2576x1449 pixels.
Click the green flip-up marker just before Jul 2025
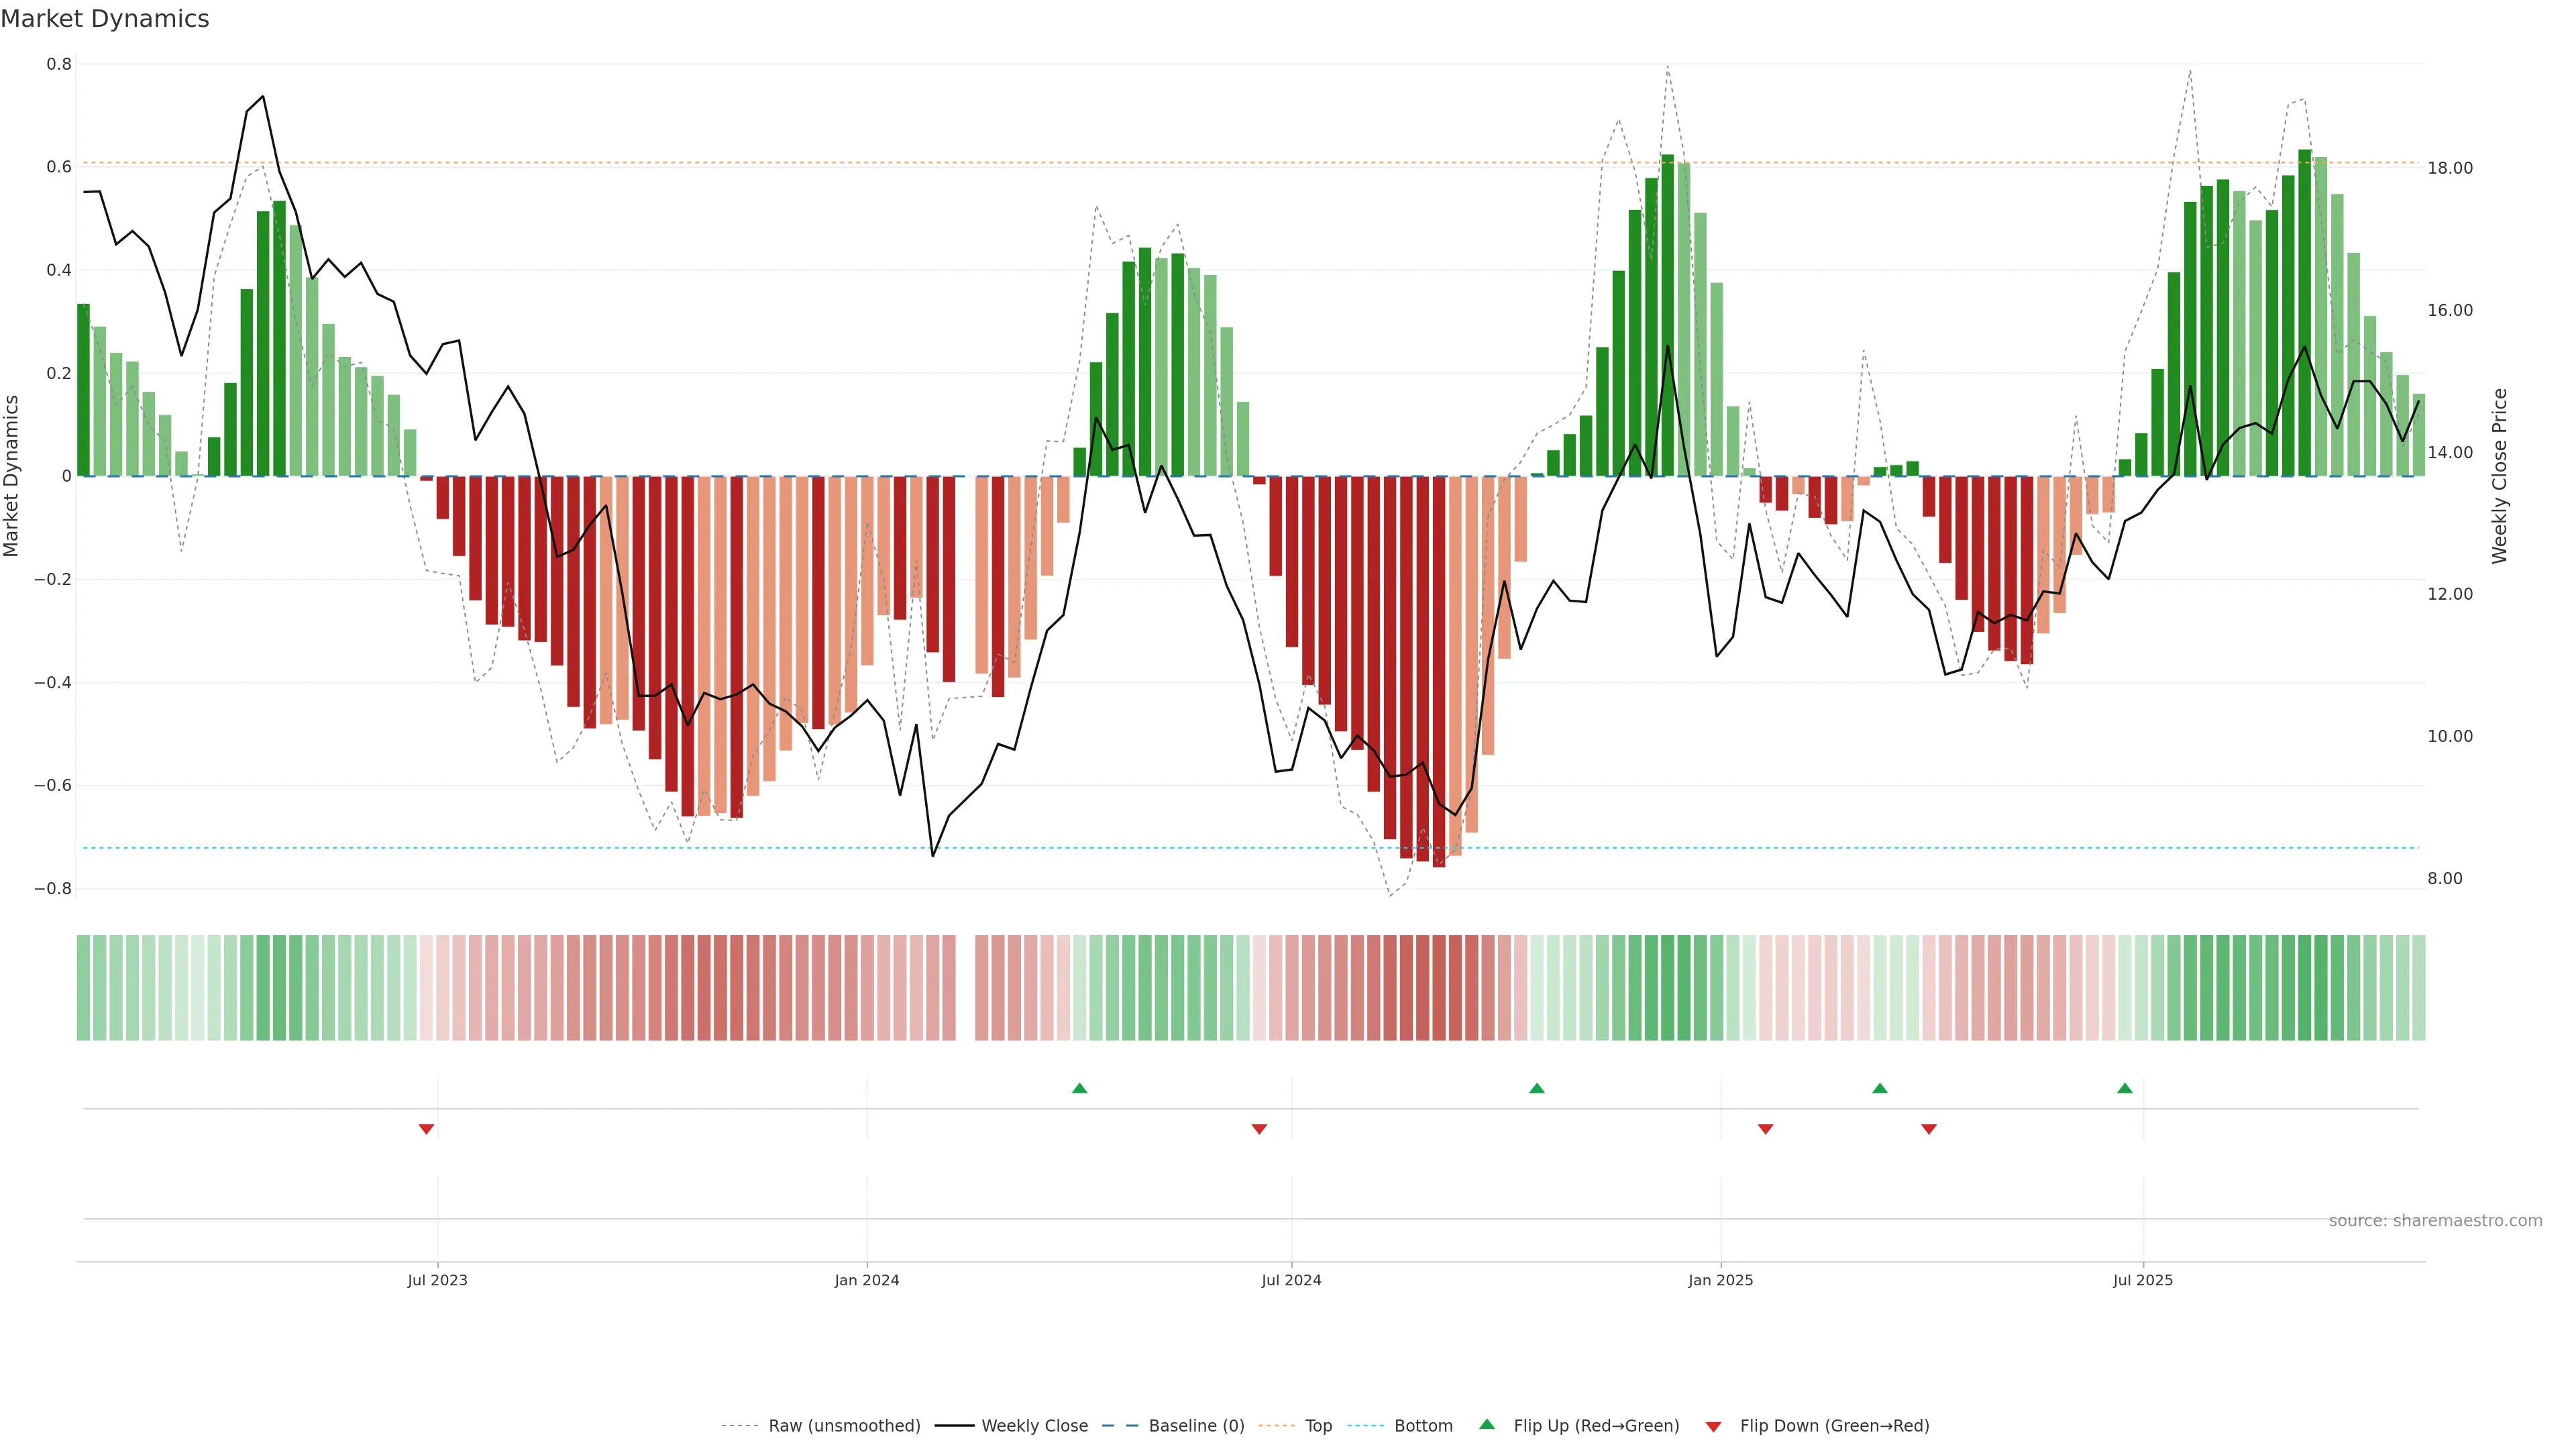coord(2125,1088)
